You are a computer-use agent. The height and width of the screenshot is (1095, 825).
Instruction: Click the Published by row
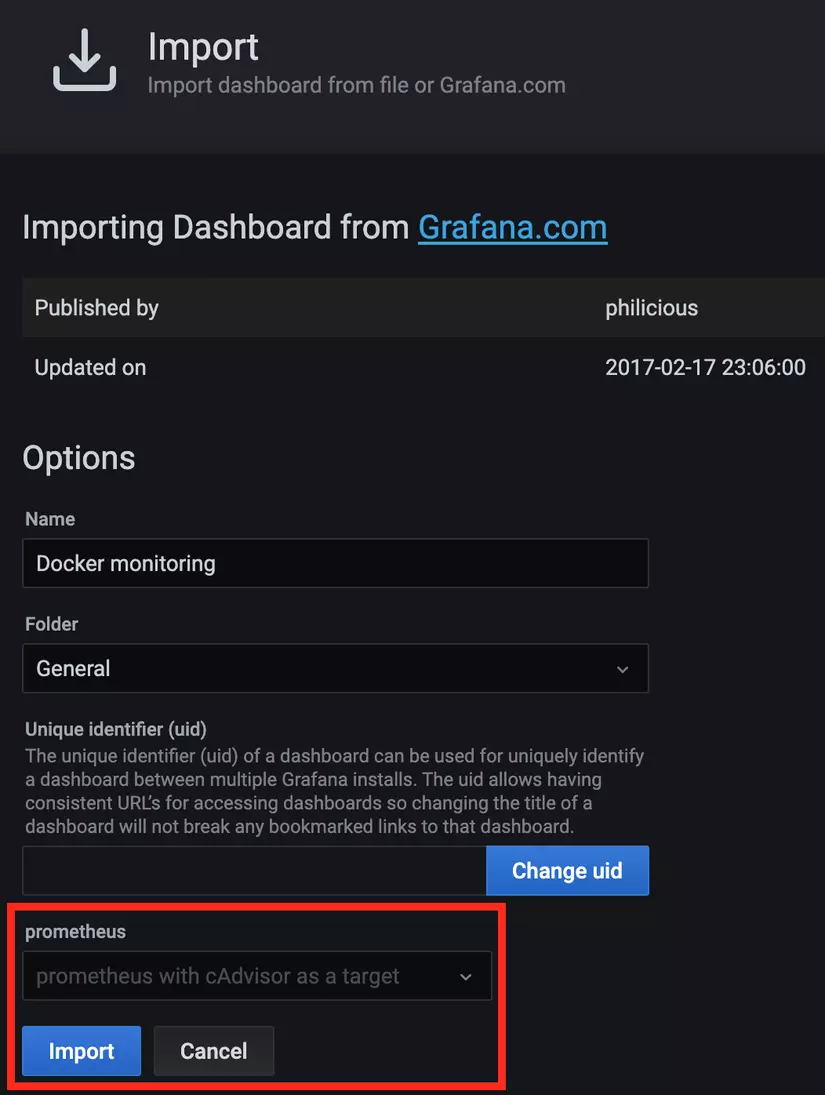click(x=96, y=308)
